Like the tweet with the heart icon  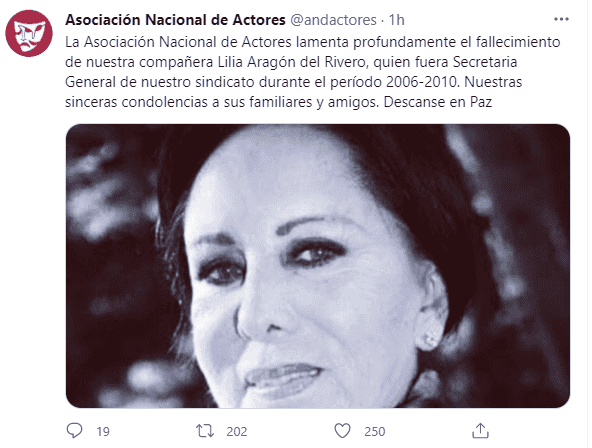pos(342,431)
